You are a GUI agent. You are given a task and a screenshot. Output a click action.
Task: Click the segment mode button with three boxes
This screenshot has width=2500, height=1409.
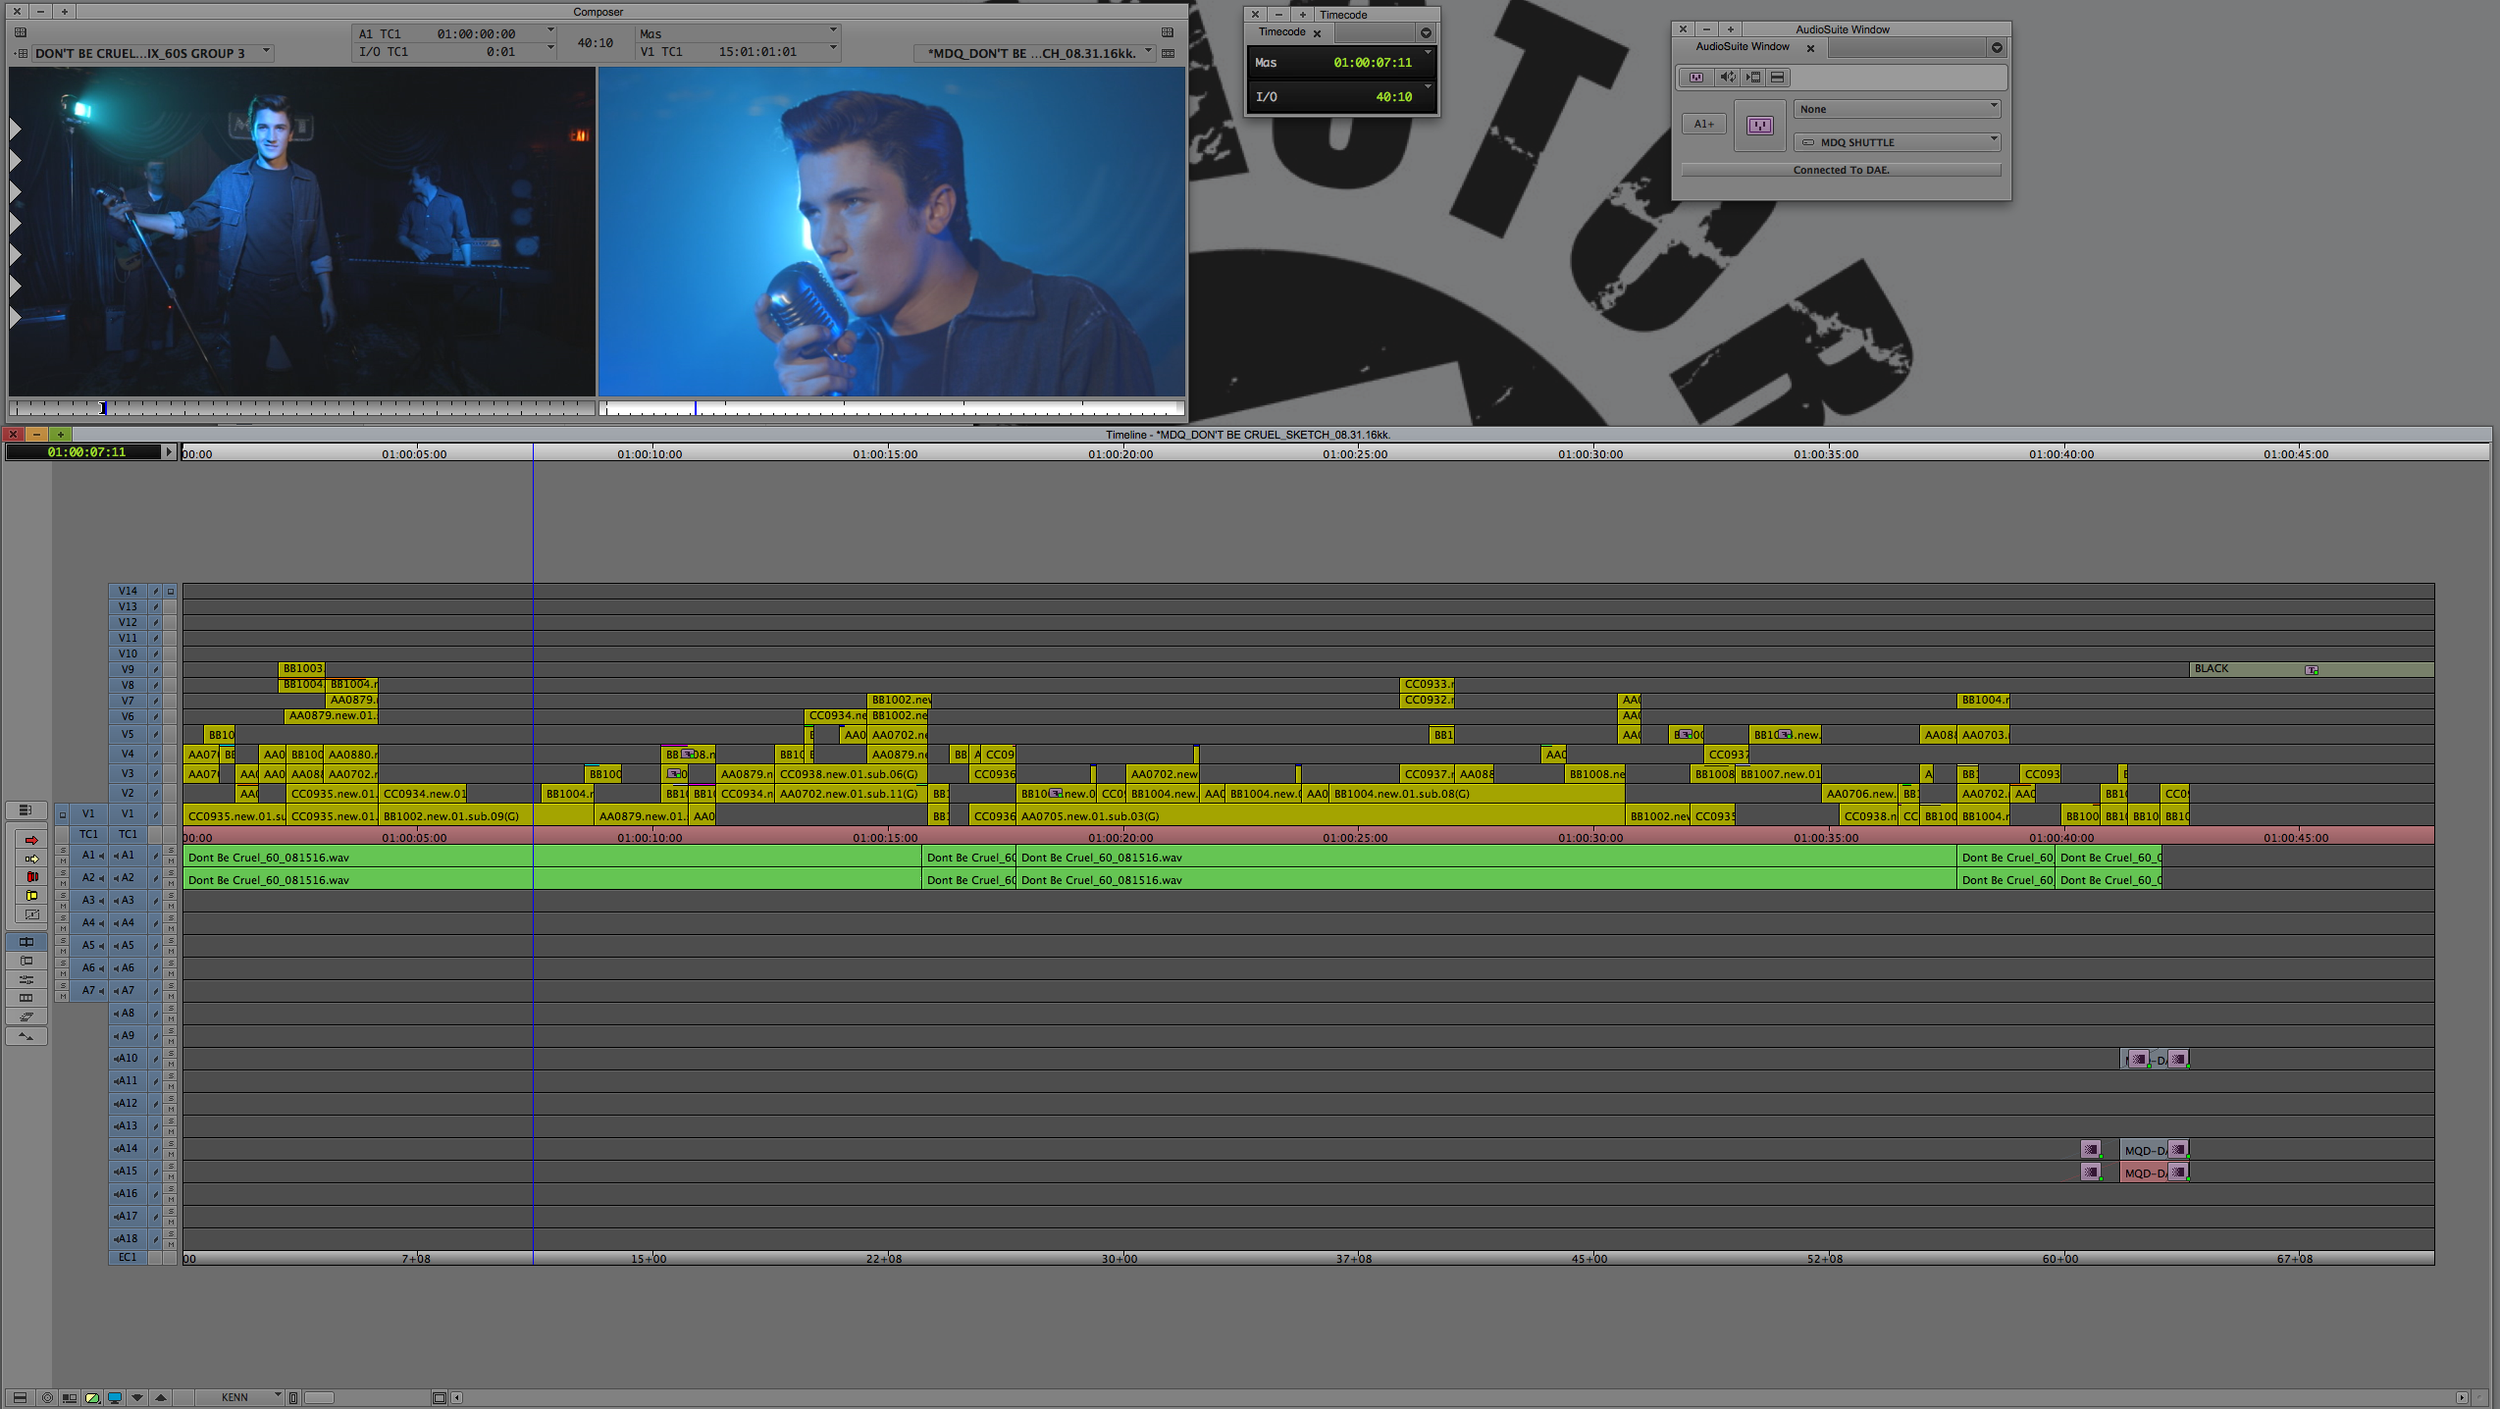point(26,998)
